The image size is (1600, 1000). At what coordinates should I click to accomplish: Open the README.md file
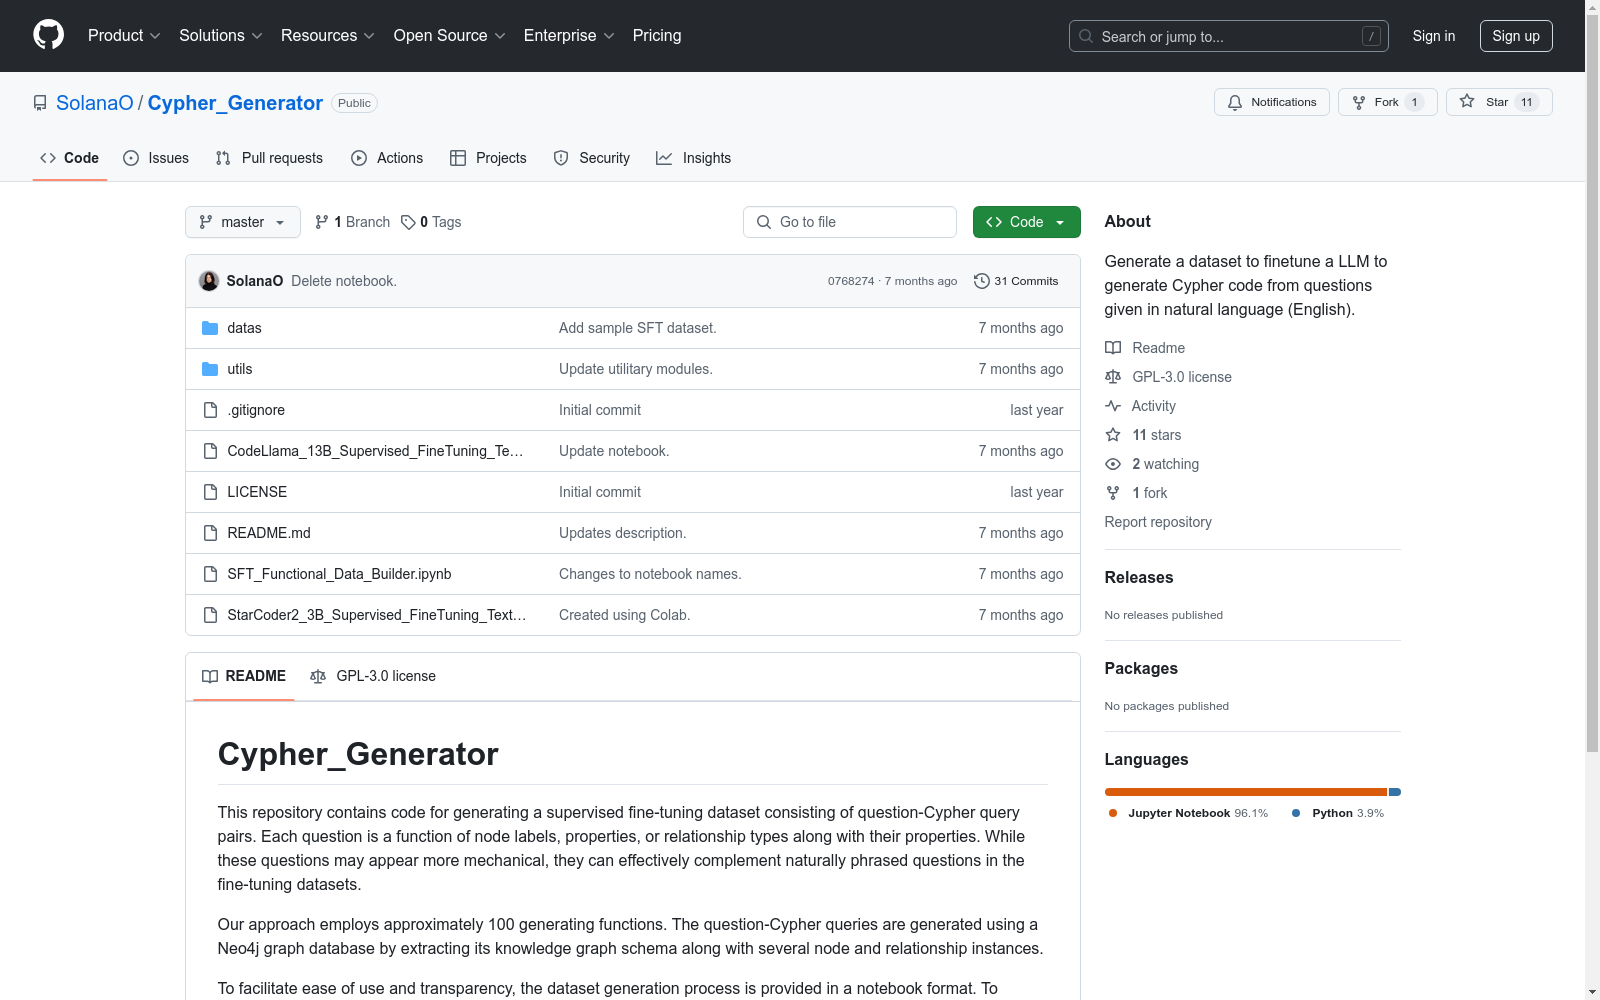268,533
